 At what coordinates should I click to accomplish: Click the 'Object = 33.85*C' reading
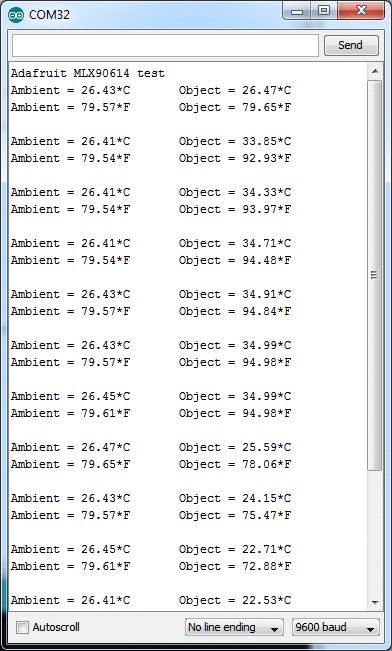pos(235,142)
